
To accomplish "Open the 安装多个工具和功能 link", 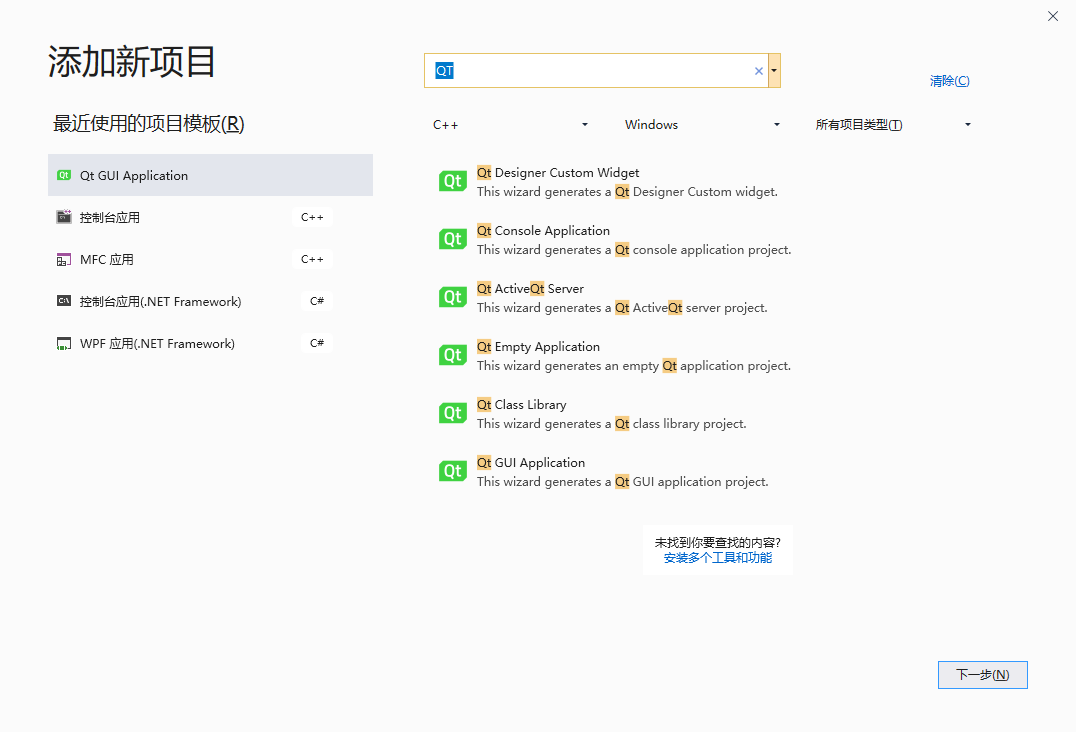I will pyautogui.click(x=718, y=558).
